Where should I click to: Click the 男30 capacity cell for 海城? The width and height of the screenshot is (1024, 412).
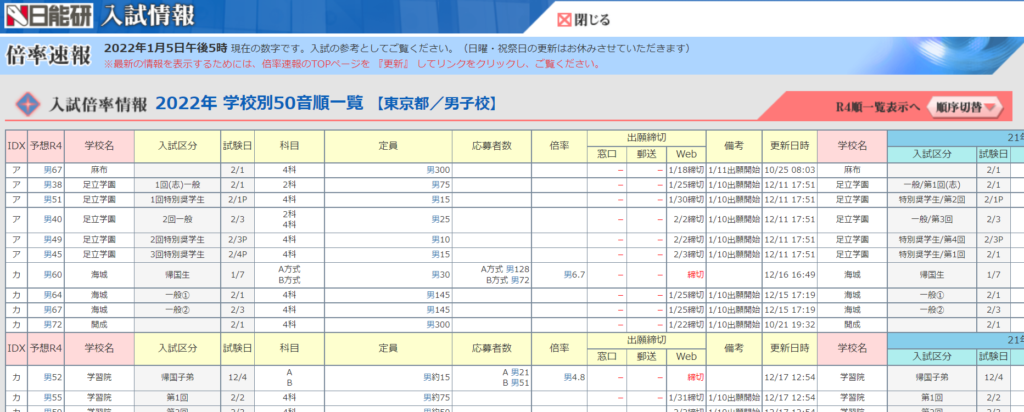[441, 274]
